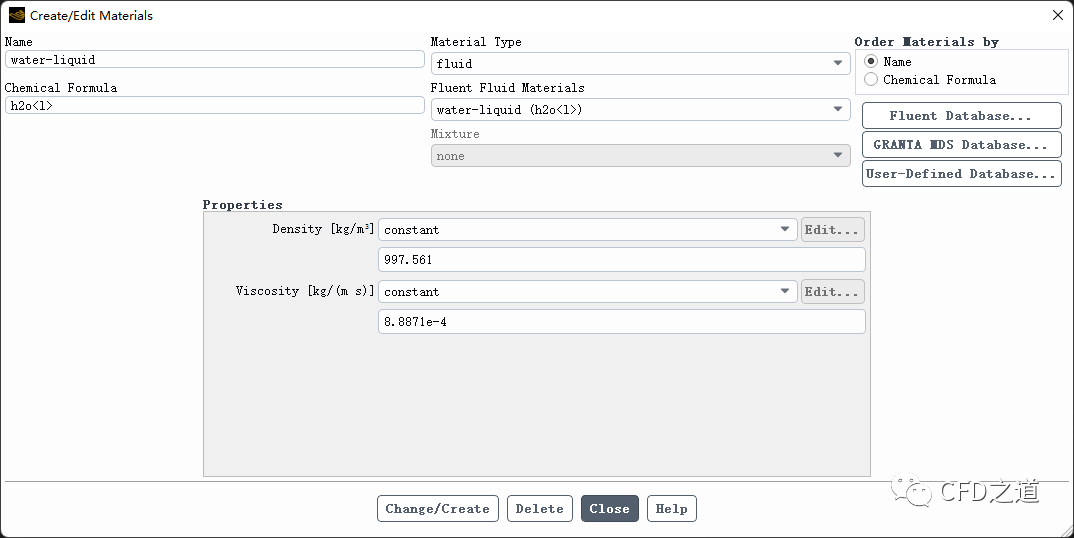Open the GRANTA MDS Database button
This screenshot has height=538, width=1074.
point(961,145)
